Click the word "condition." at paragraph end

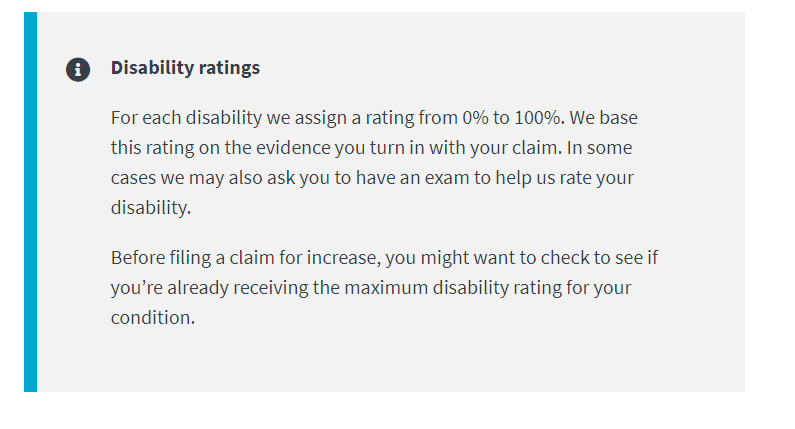tap(153, 317)
